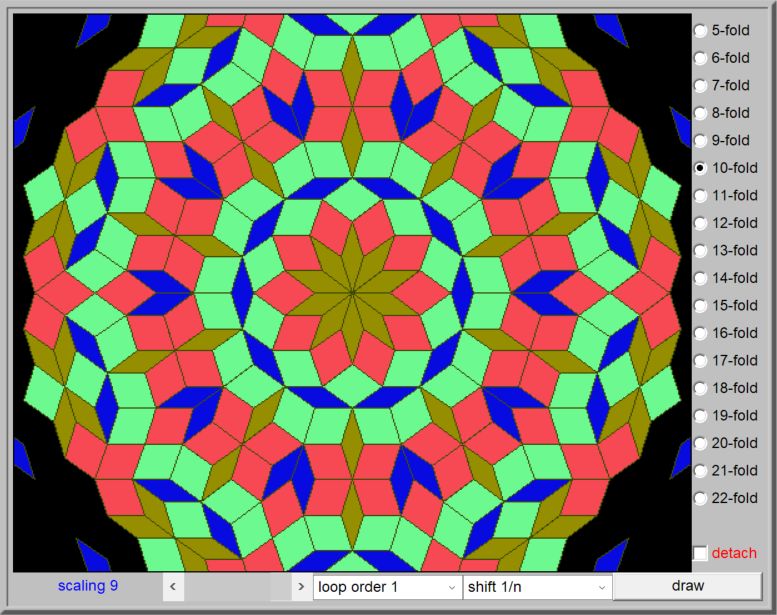Open the loop order 1 dropdown
The height and width of the screenshot is (615, 777).
[388, 587]
